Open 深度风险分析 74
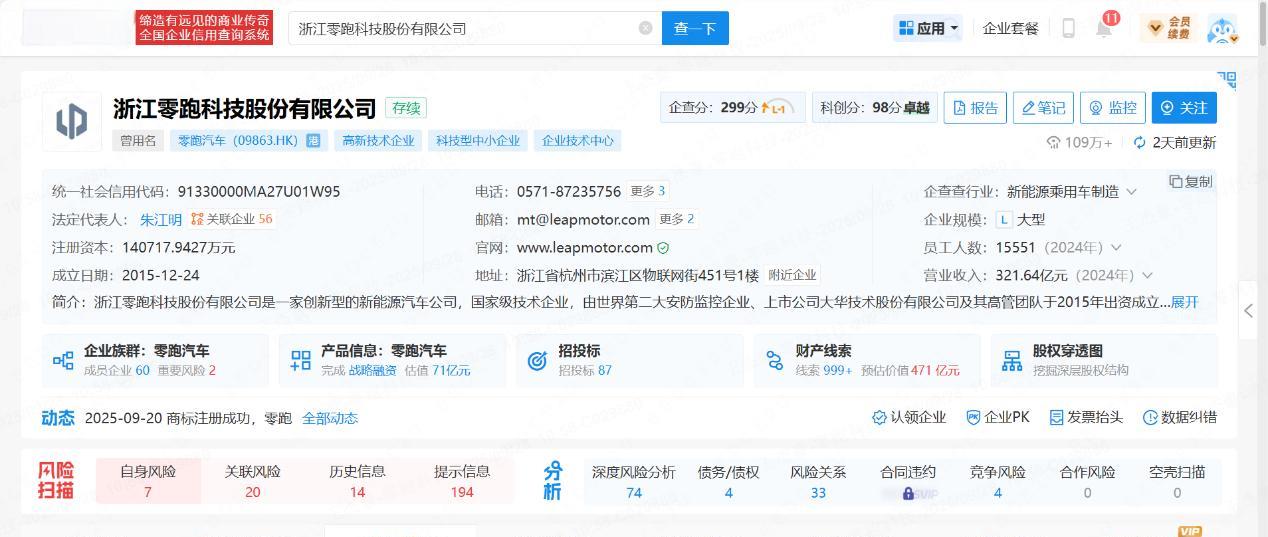1268x537 pixels. [633, 481]
